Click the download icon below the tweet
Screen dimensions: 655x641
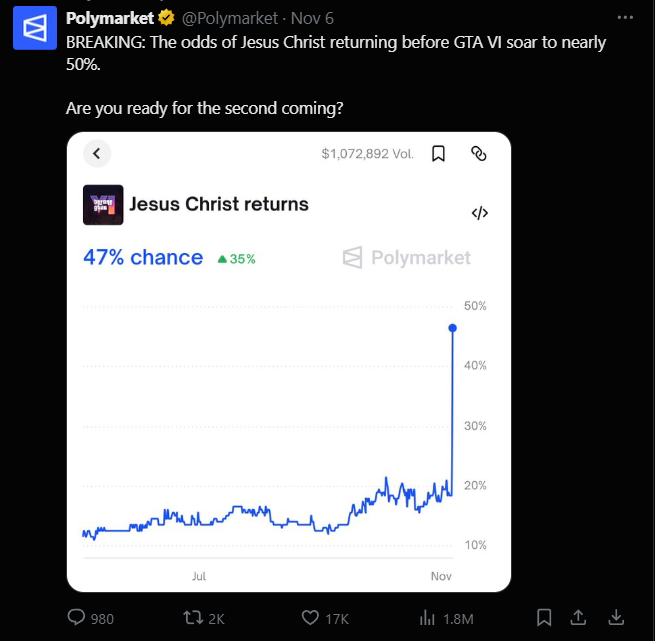[617, 616]
